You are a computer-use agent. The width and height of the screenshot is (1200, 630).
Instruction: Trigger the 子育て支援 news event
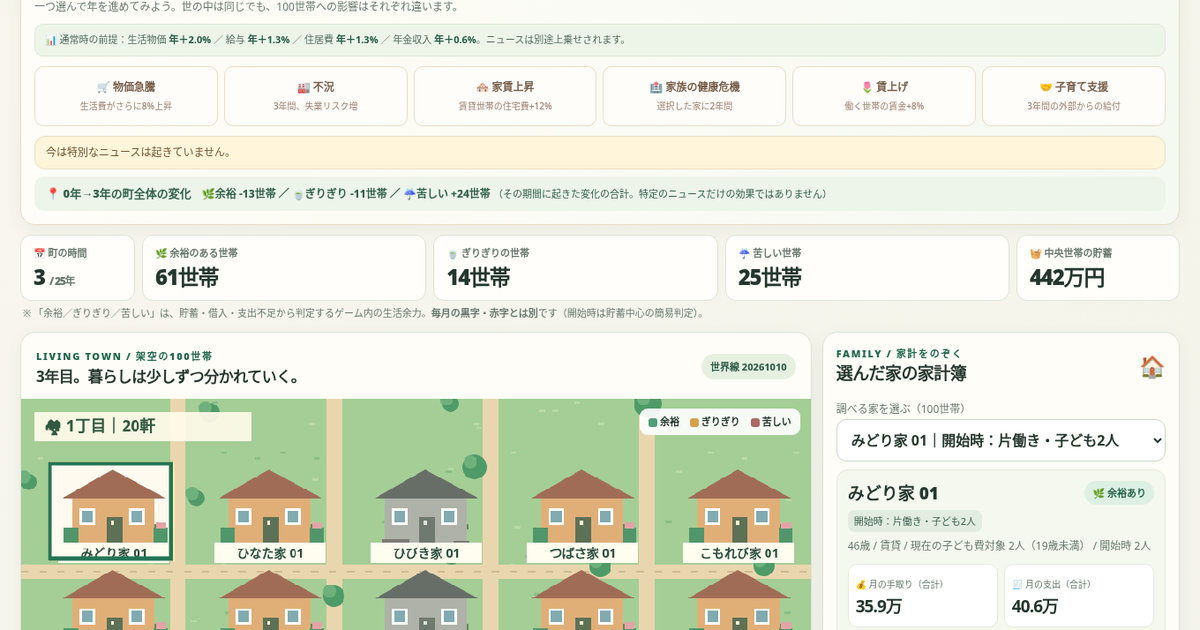tap(1073, 96)
